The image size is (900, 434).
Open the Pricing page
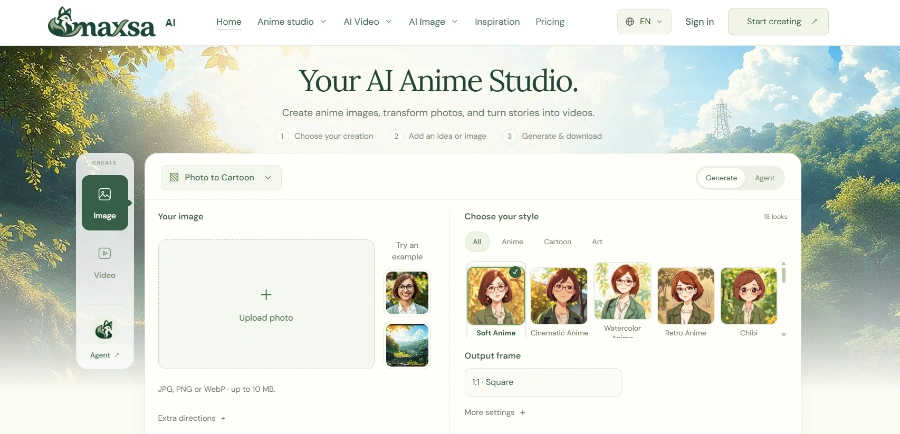(x=550, y=22)
